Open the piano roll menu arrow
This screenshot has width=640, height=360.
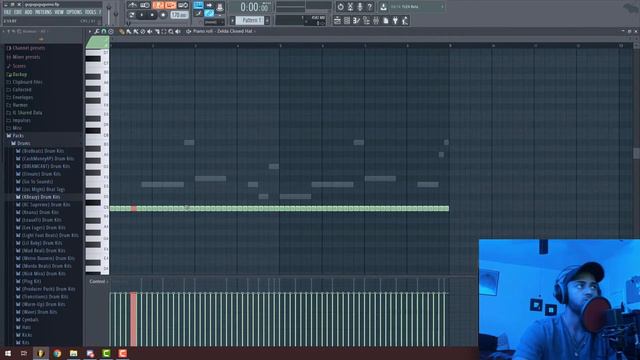coord(90,31)
